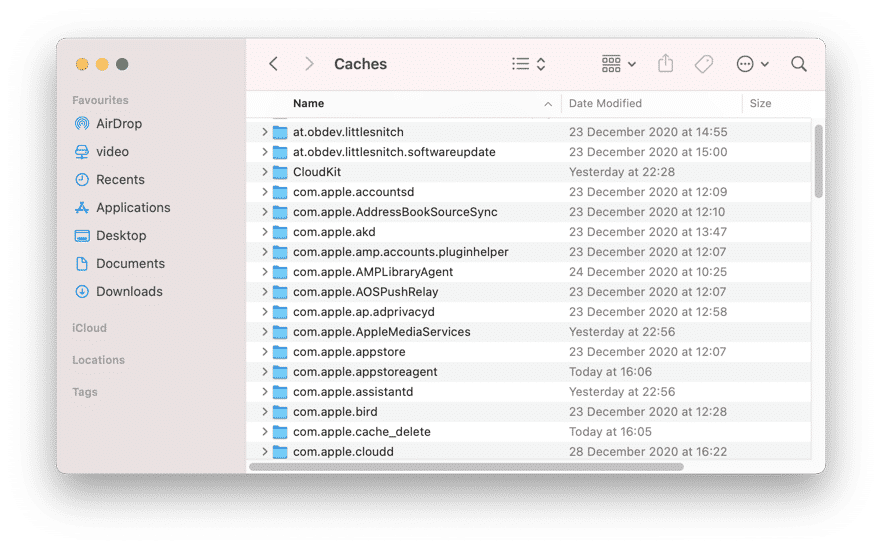Open AirDrop in the sidebar
This screenshot has height=548, width=882.
[109, 123]
